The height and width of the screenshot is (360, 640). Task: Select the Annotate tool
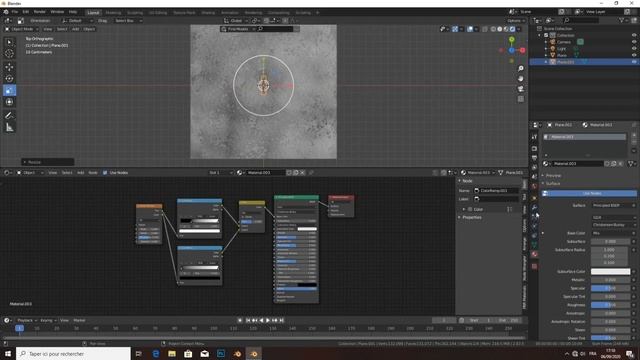pos(9,116)
